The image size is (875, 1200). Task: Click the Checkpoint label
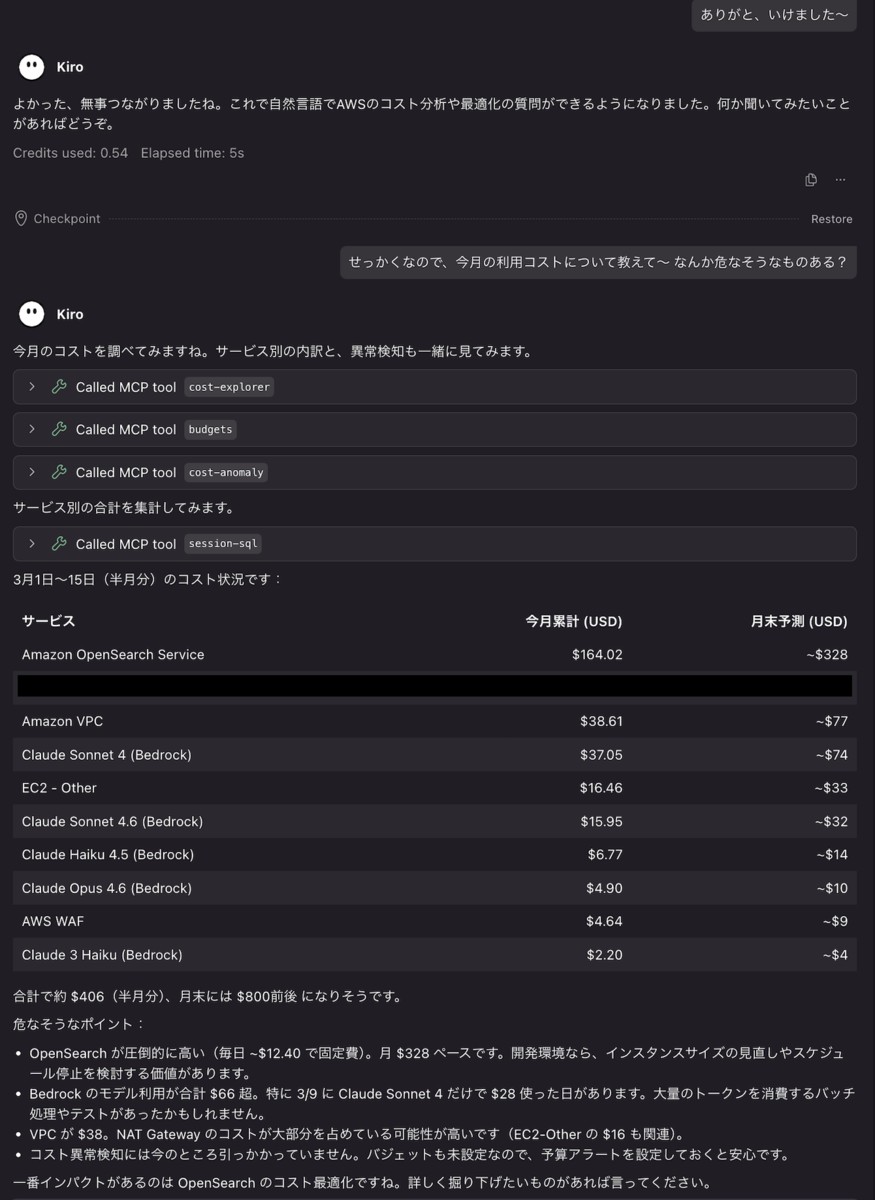coord(67,219)
